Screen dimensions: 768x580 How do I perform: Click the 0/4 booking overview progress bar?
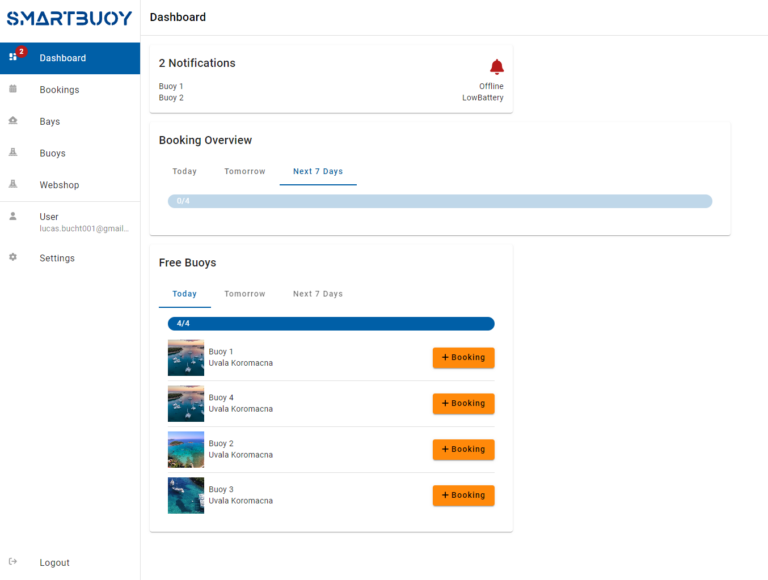pyautogui.click(x=440, y=201)
